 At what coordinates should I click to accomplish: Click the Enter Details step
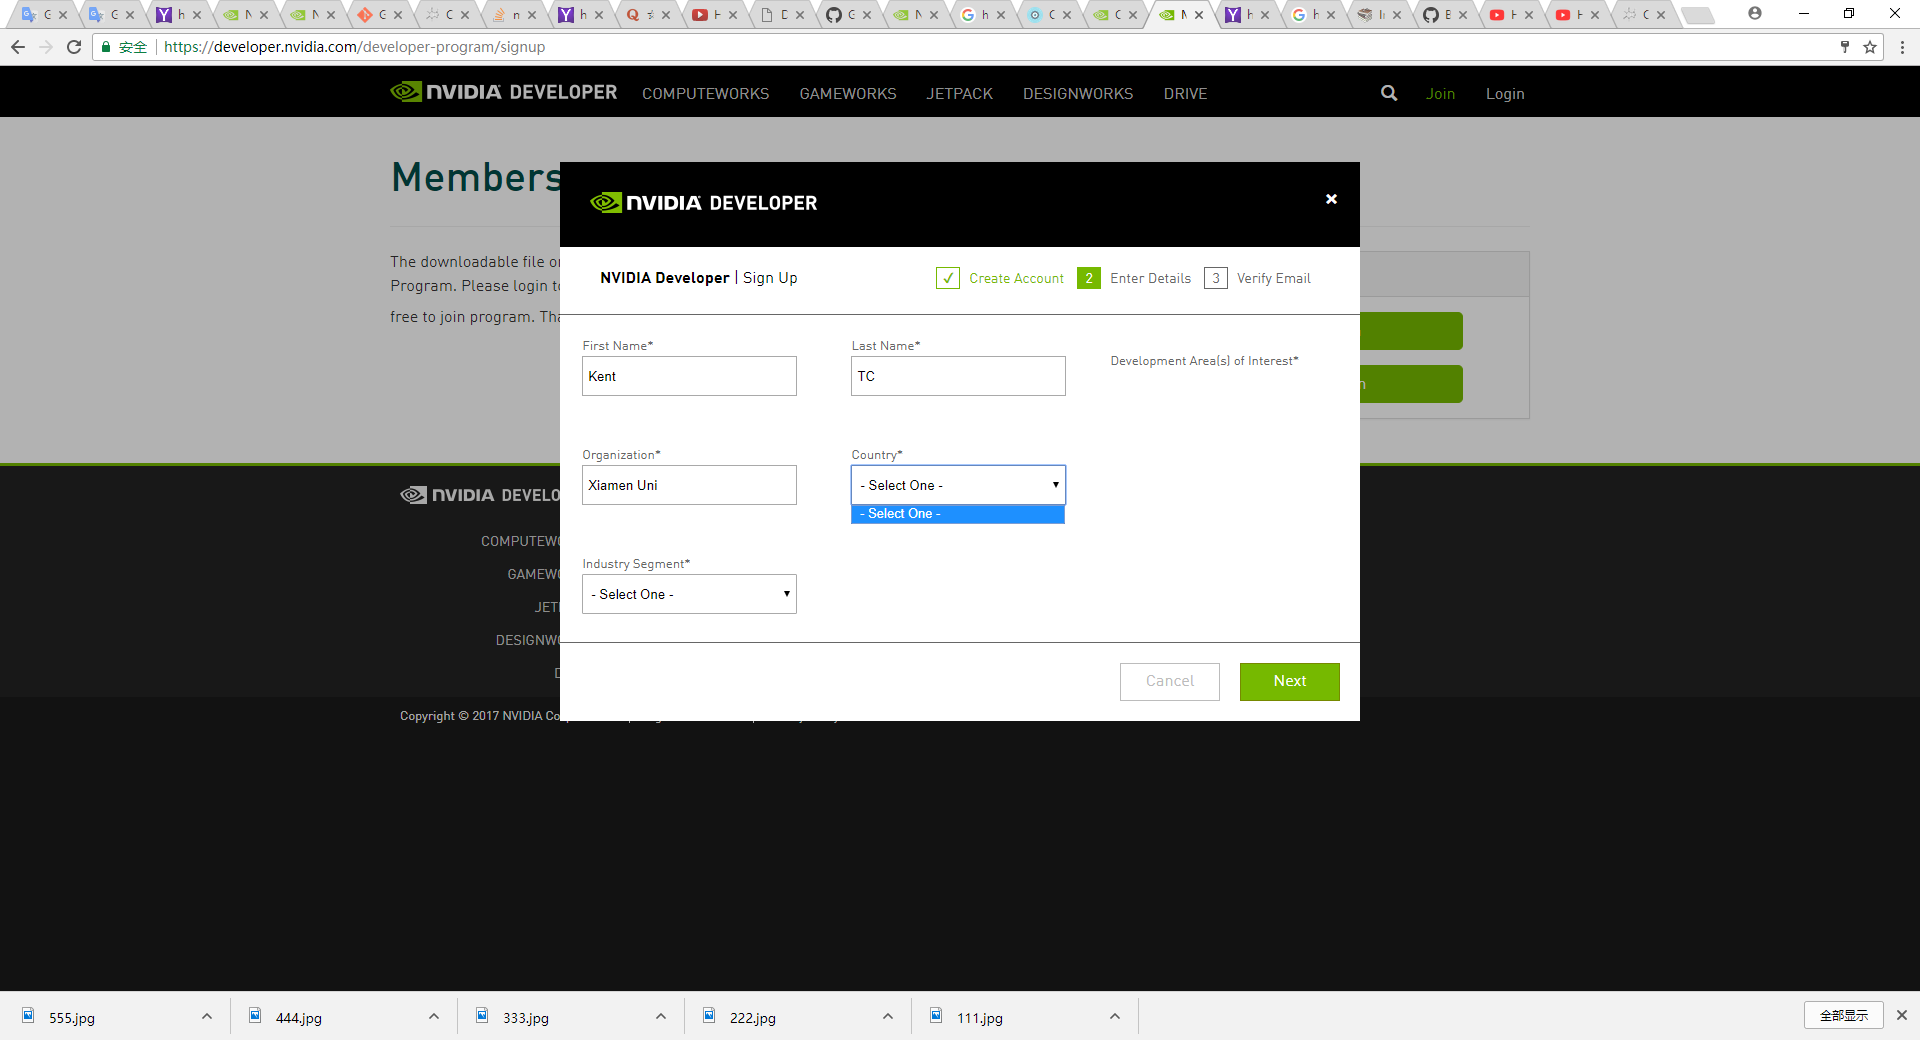click(1134, 278)
